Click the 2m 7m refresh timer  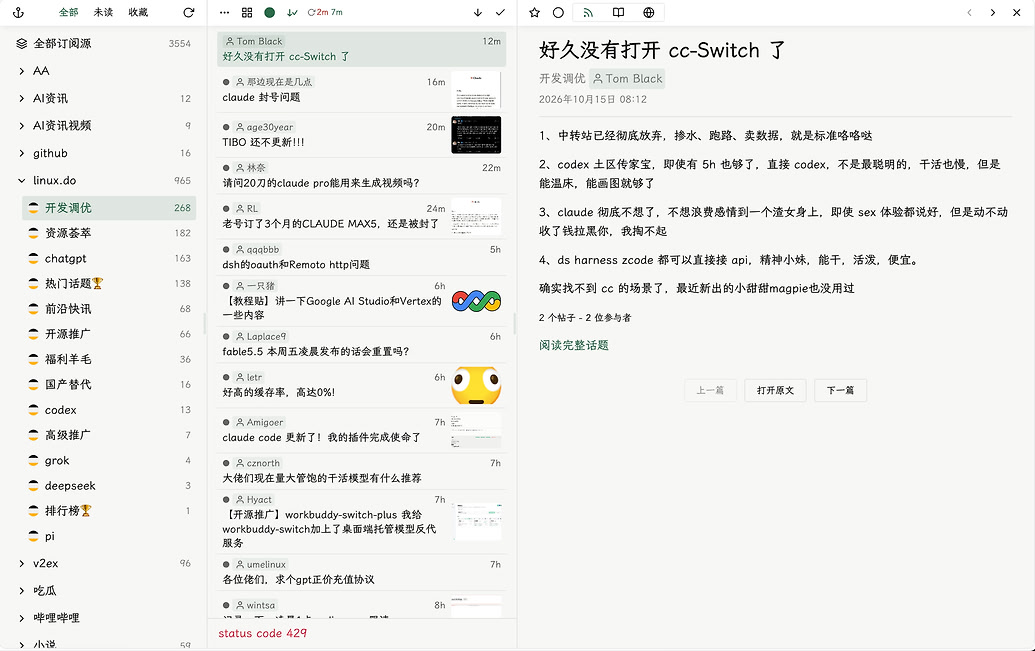(325, 13)
